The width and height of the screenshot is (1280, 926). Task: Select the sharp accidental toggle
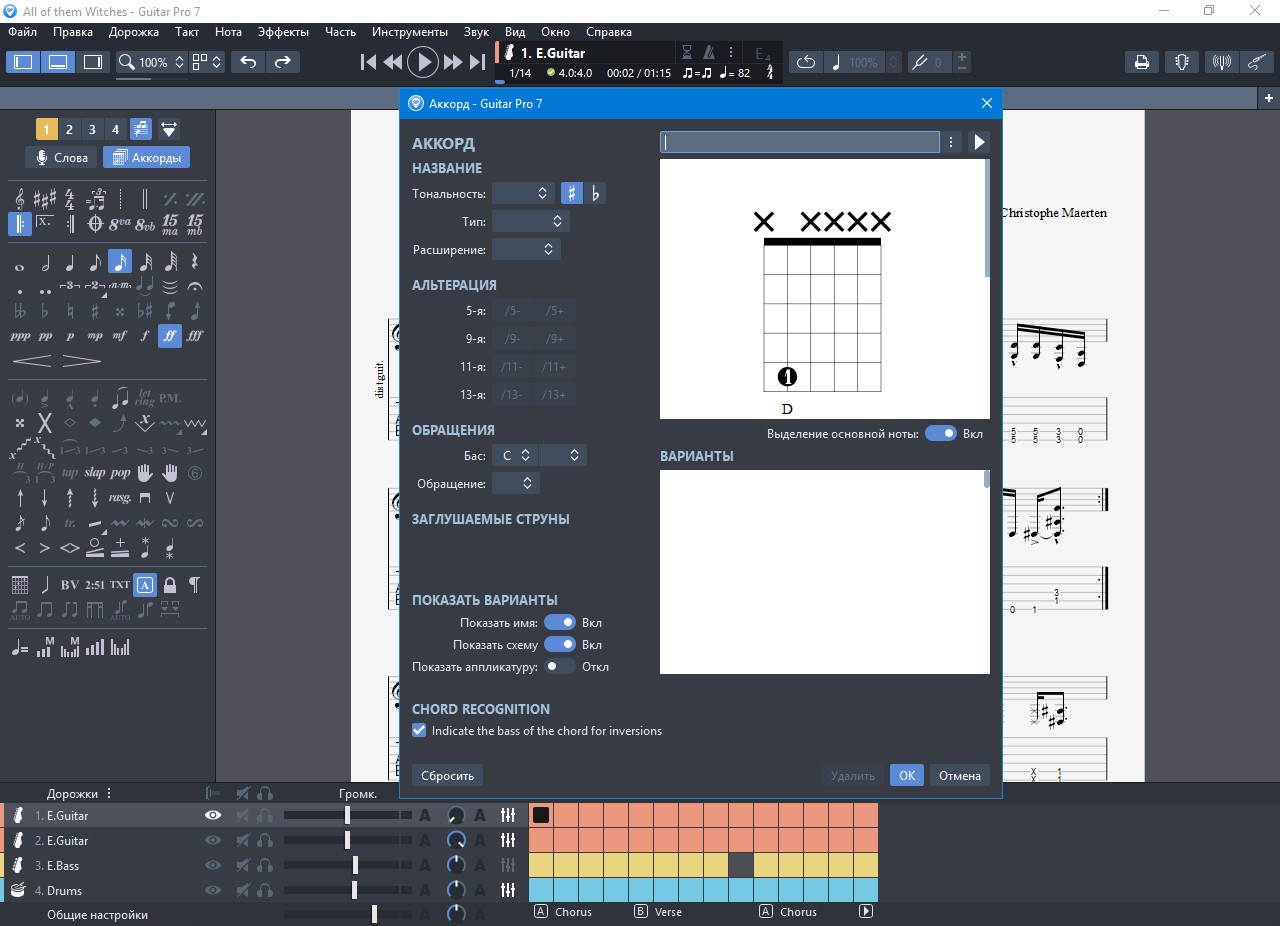pyautogui.click(x=571, y=193)
